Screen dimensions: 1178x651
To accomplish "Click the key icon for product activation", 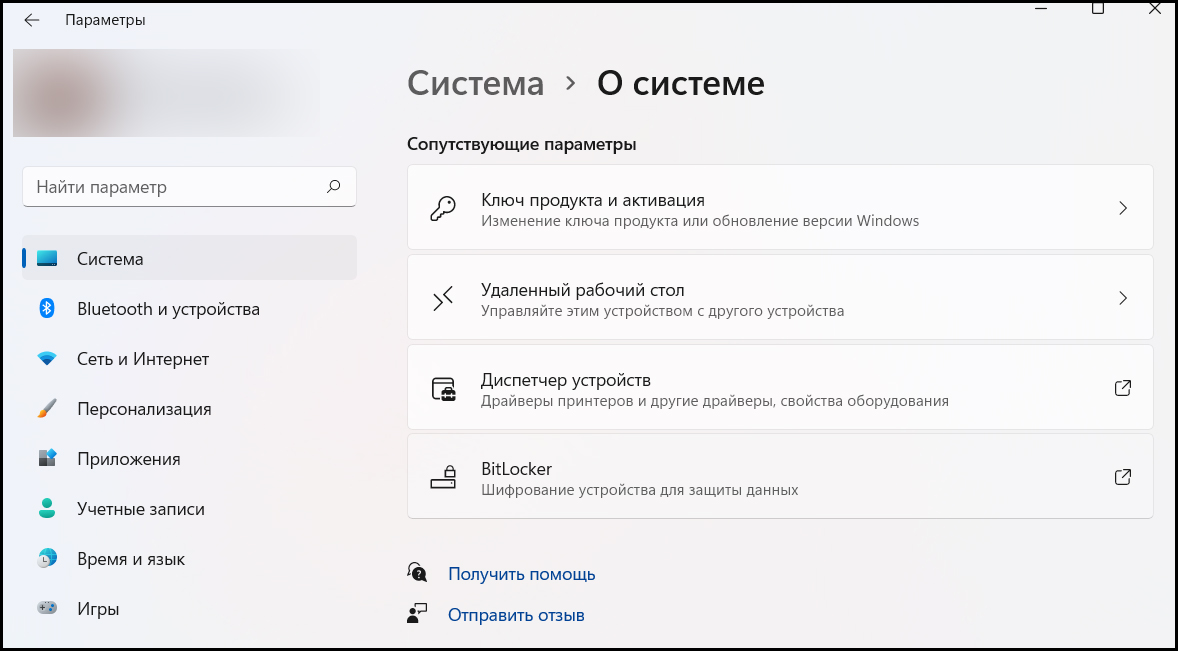I will (443, 208).
